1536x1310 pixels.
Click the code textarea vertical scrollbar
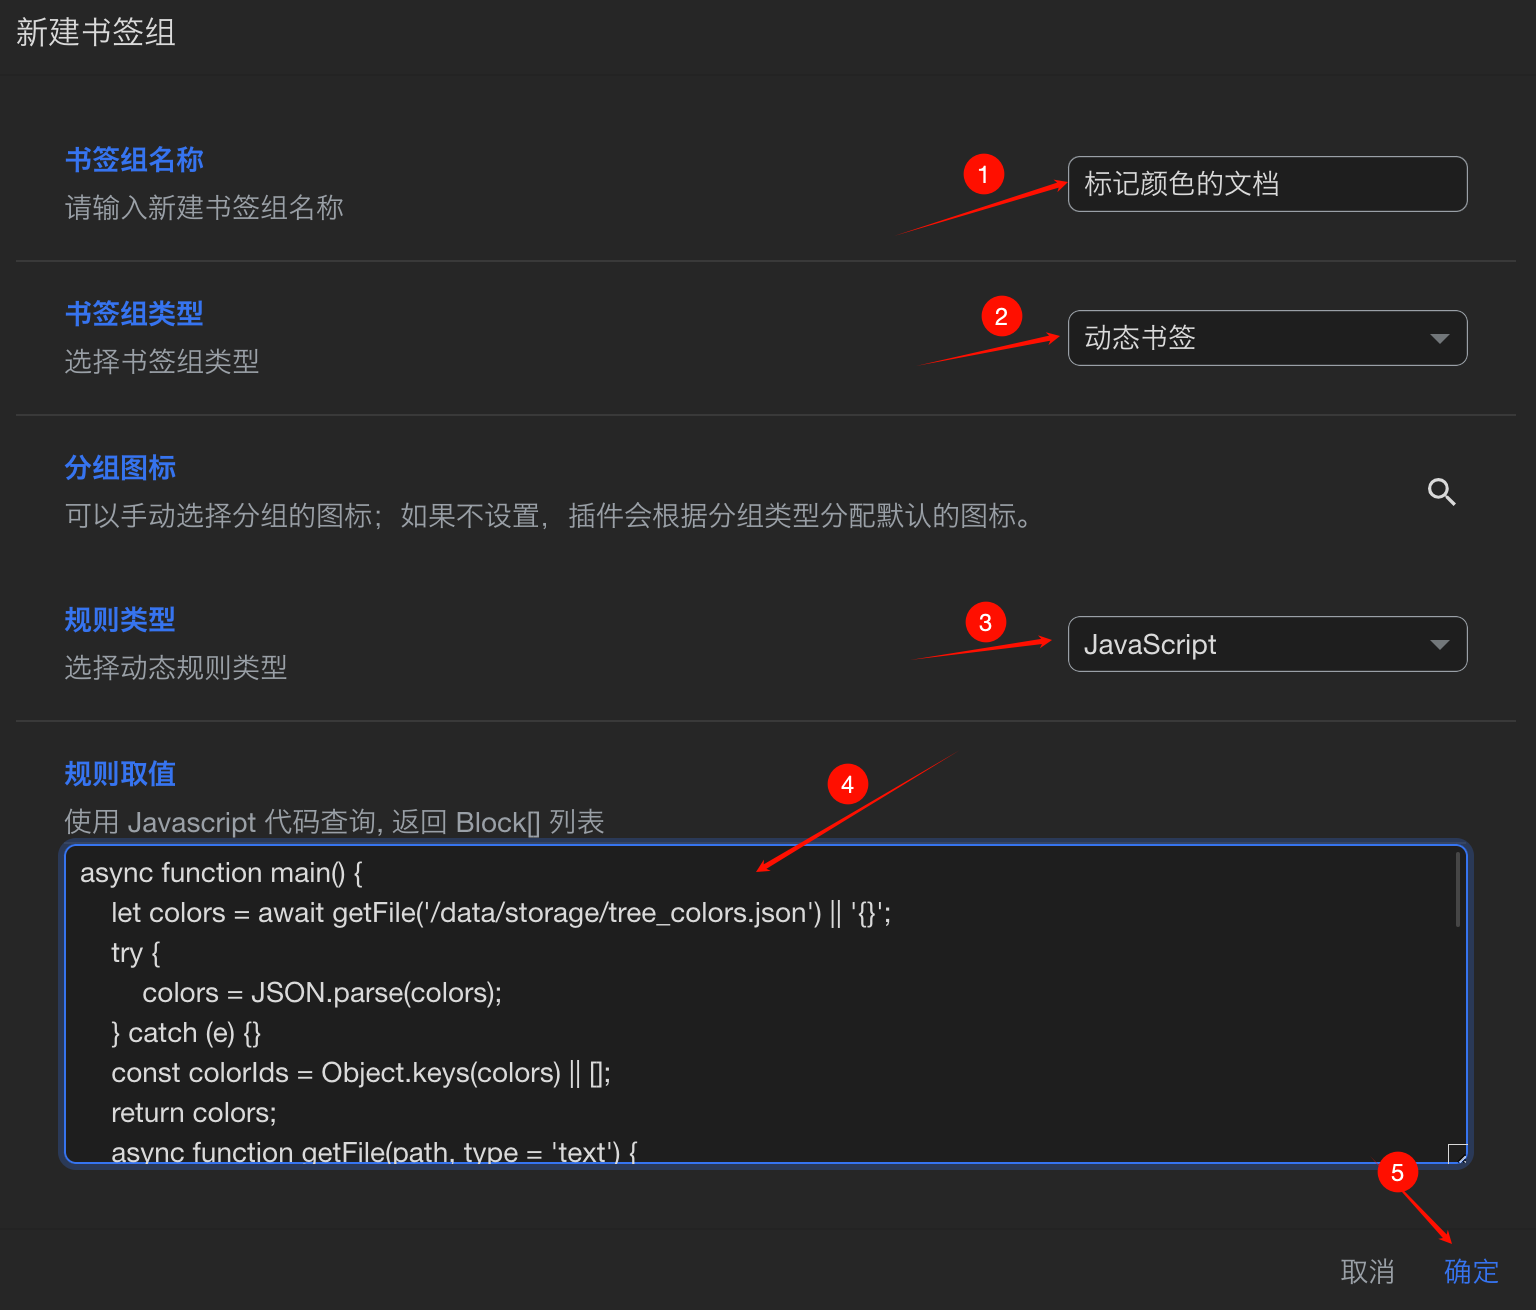pos(1458,890)
